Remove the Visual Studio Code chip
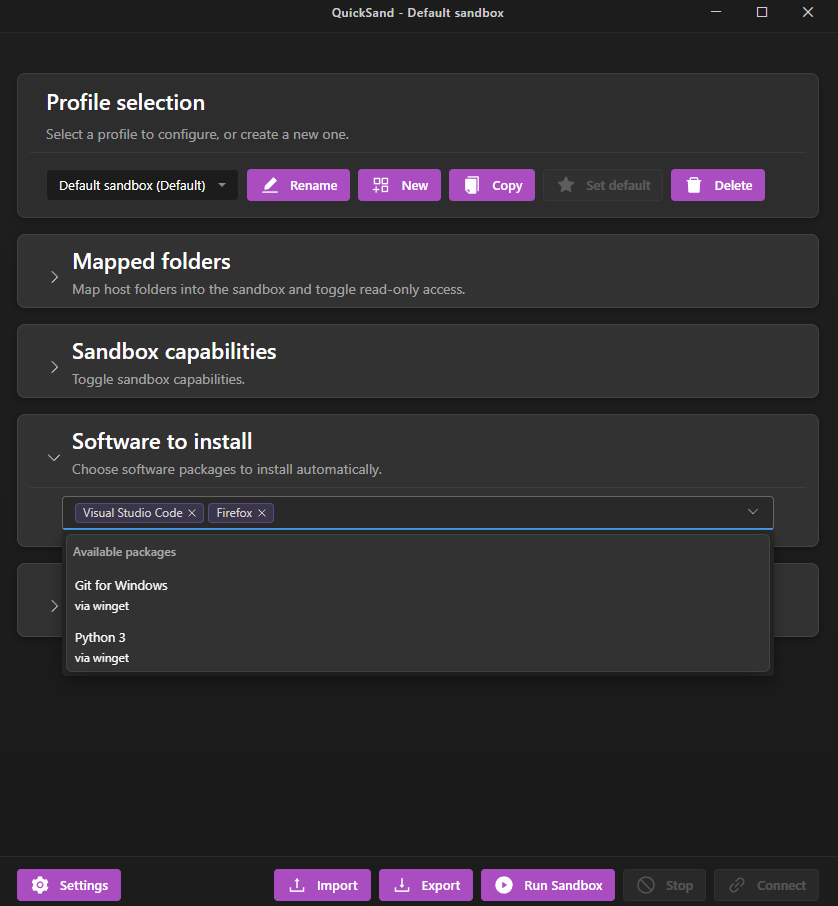 (x=191, y=512)
